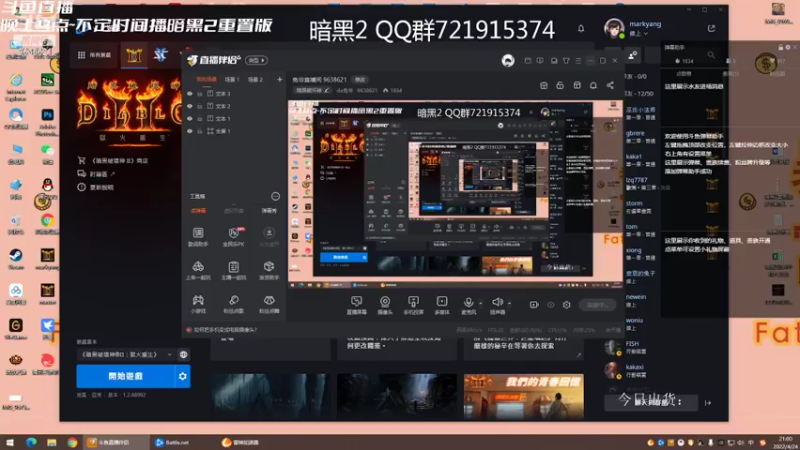Open the 上车一起玩 tool

pos(198,271)
